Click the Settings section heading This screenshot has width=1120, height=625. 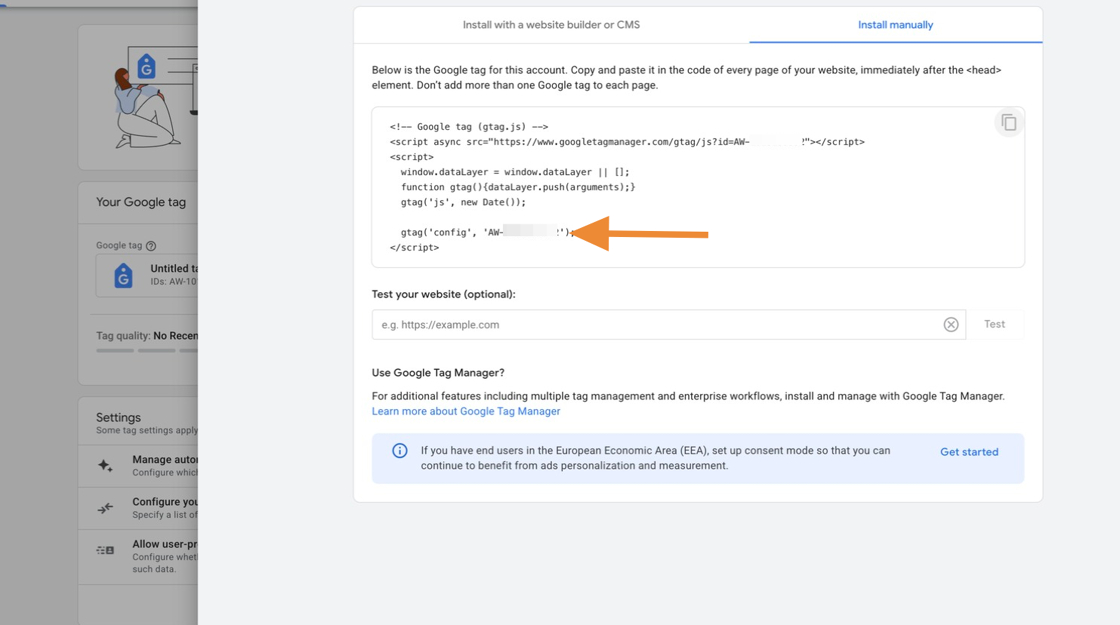[x=118, y=417]
